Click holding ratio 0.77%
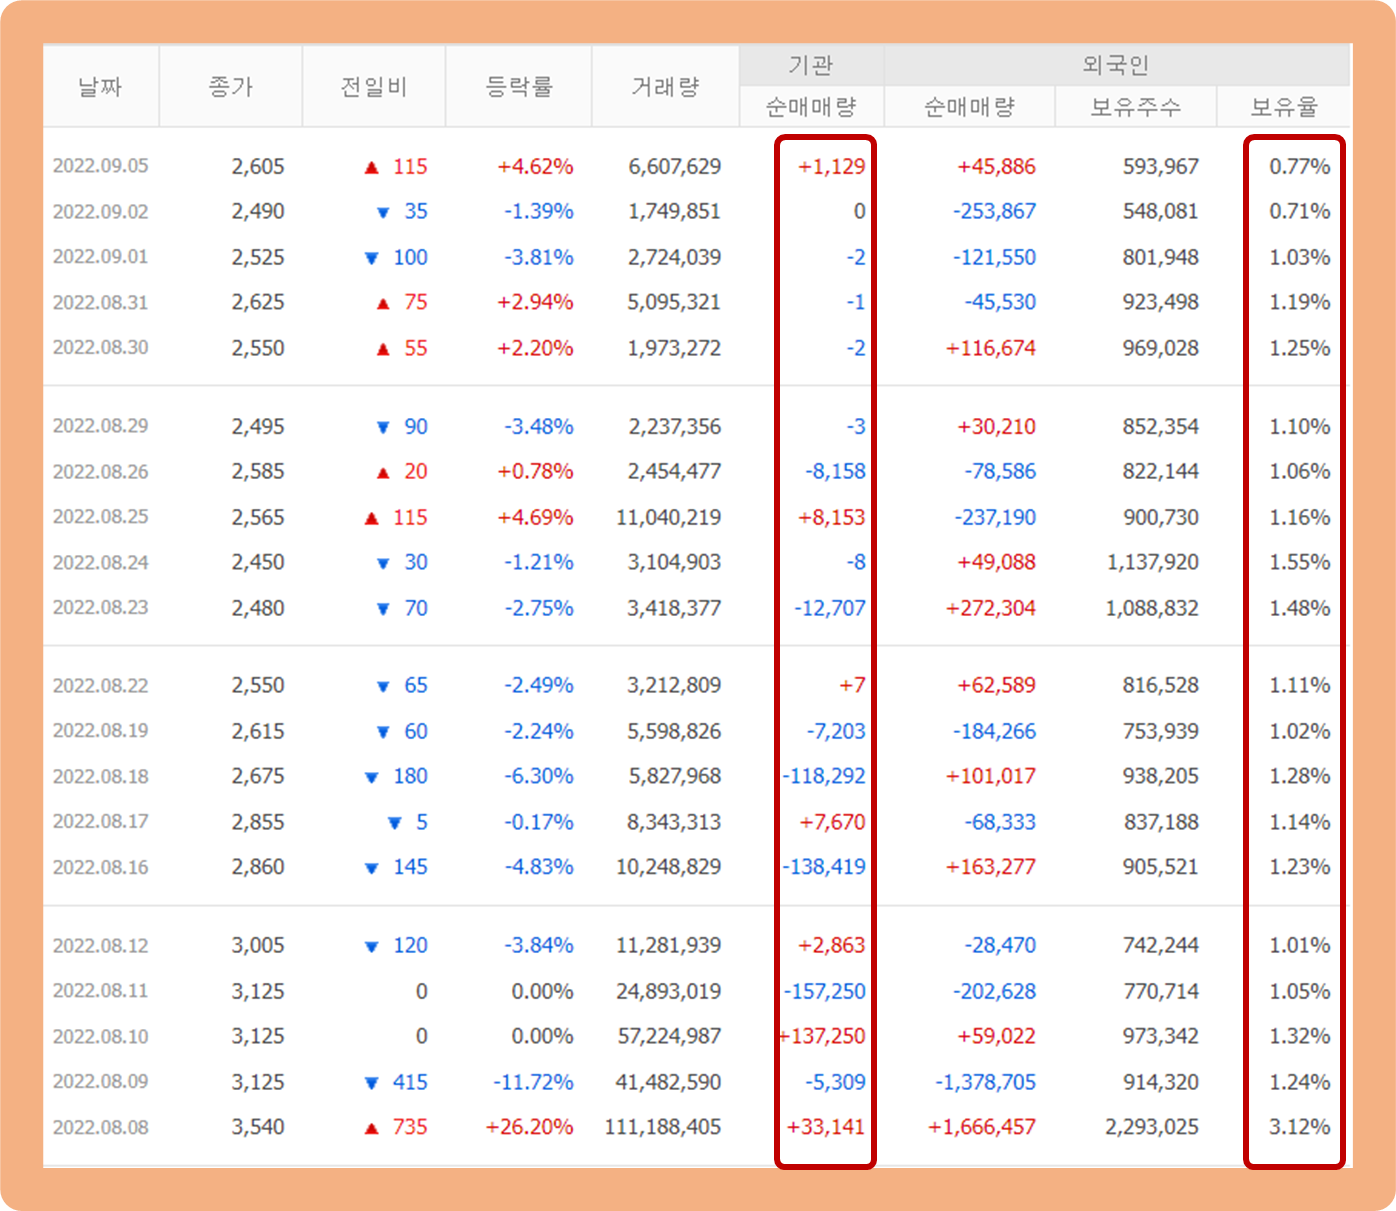 point(1300,166)
